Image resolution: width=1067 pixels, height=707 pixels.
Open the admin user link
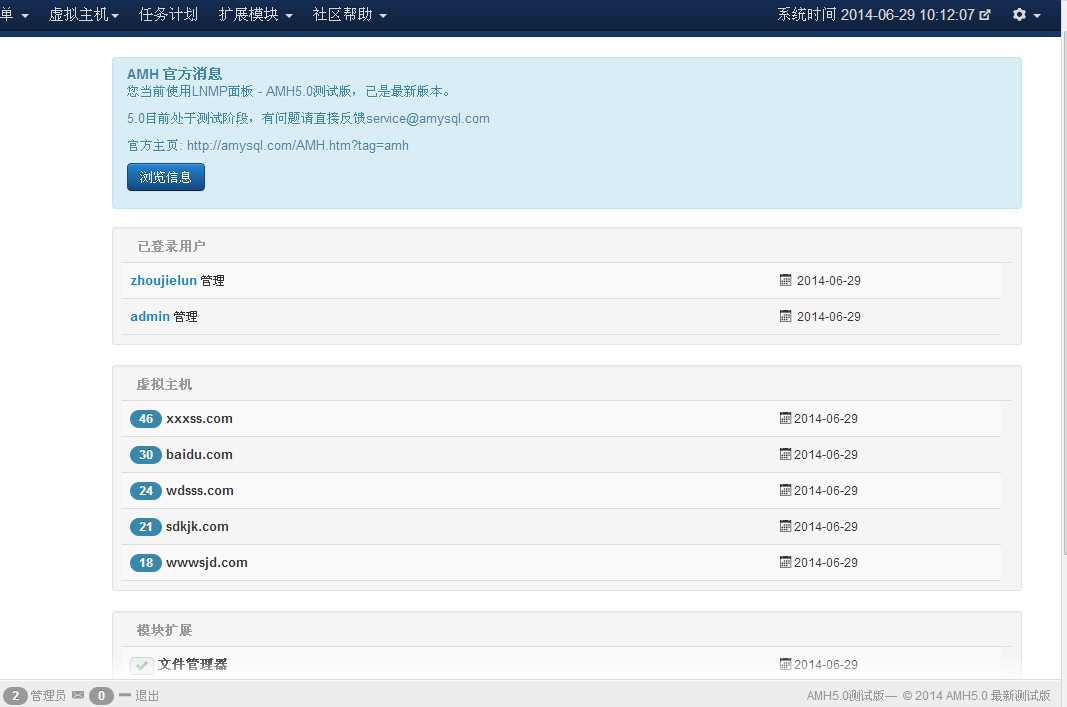150,317
